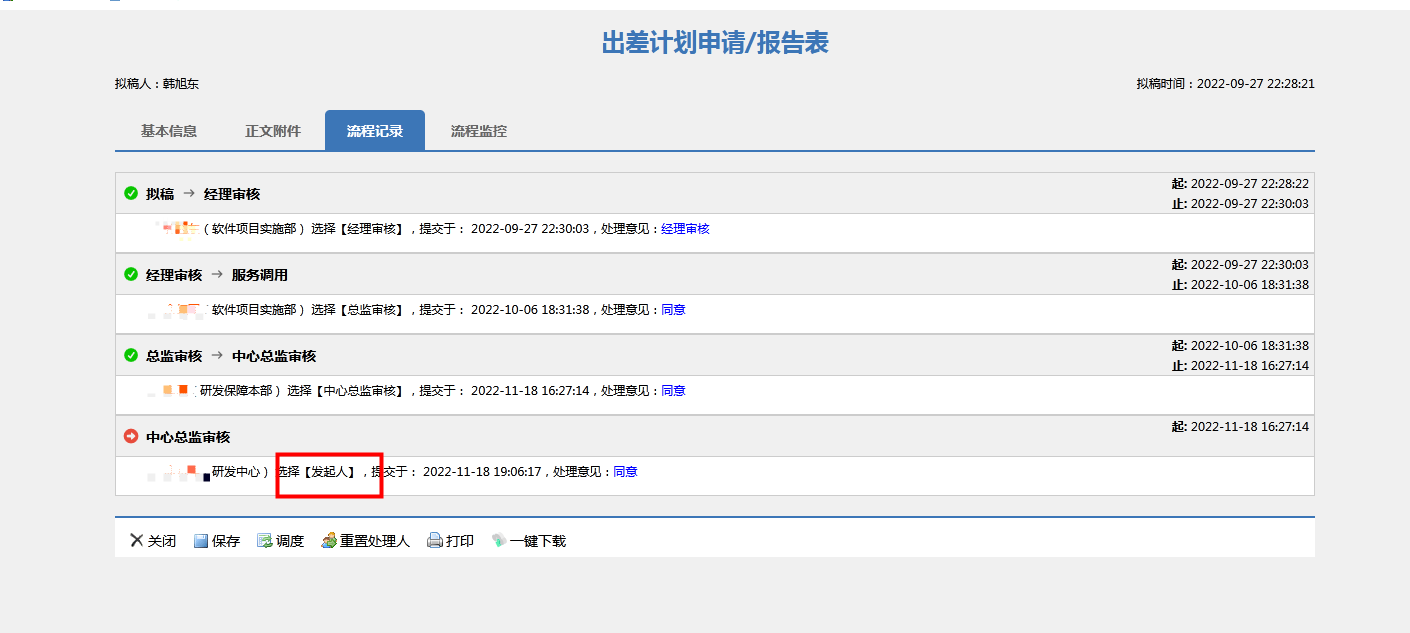1410x633 pixels.
Task: Switch to the 正文附件 tab
Action: [x=273, y=131]
